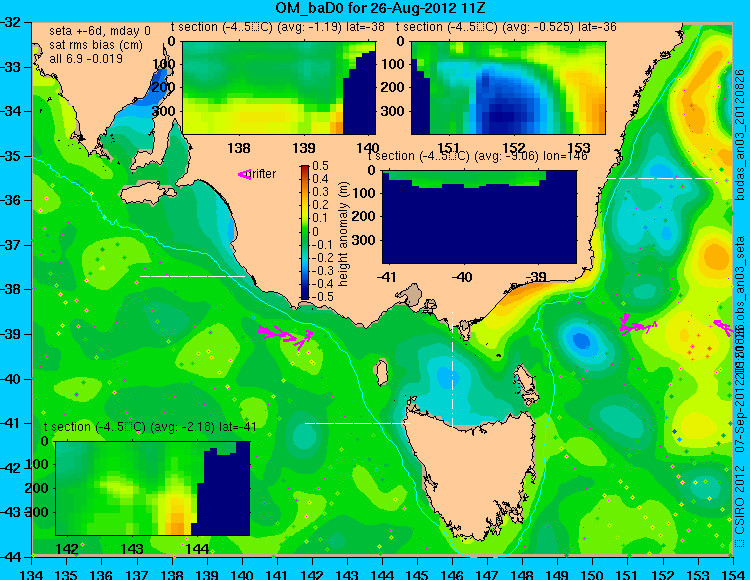Click the Tasmania landmass on the map

click(471, 471)
